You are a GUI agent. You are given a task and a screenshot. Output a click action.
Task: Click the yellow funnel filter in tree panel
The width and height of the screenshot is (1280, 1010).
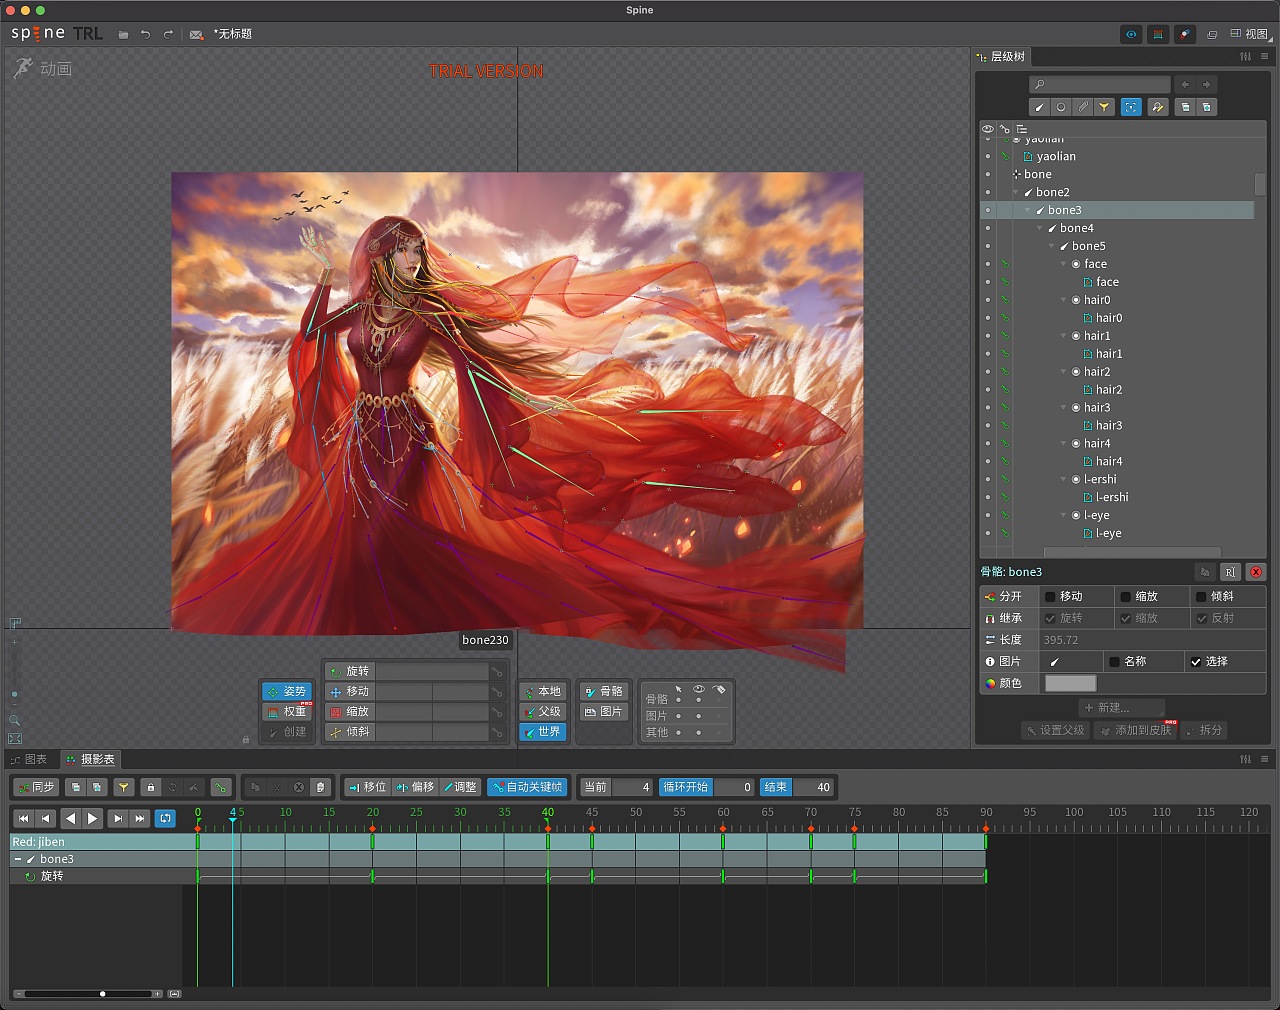(1104, 107)
